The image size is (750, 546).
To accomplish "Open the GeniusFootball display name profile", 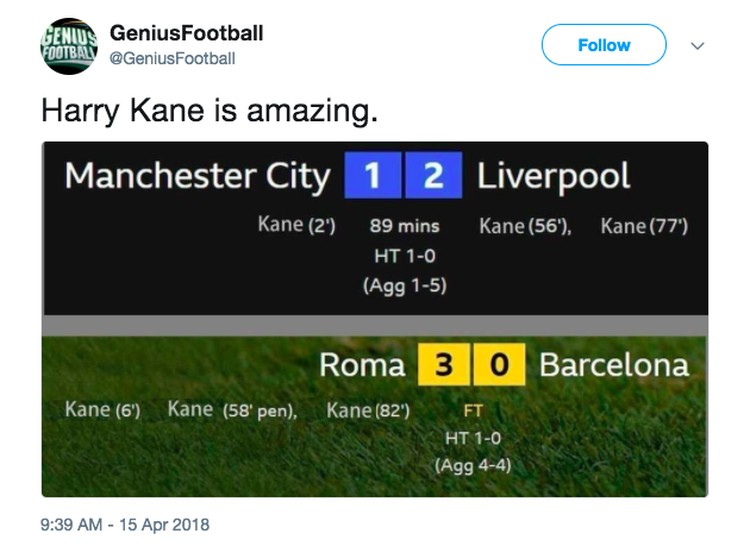I will point(186,33).
